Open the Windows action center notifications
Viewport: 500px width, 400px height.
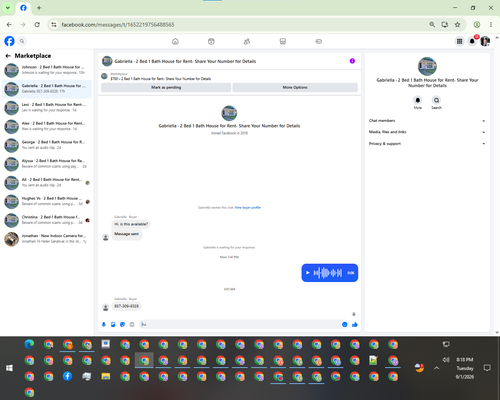(487, 368)
